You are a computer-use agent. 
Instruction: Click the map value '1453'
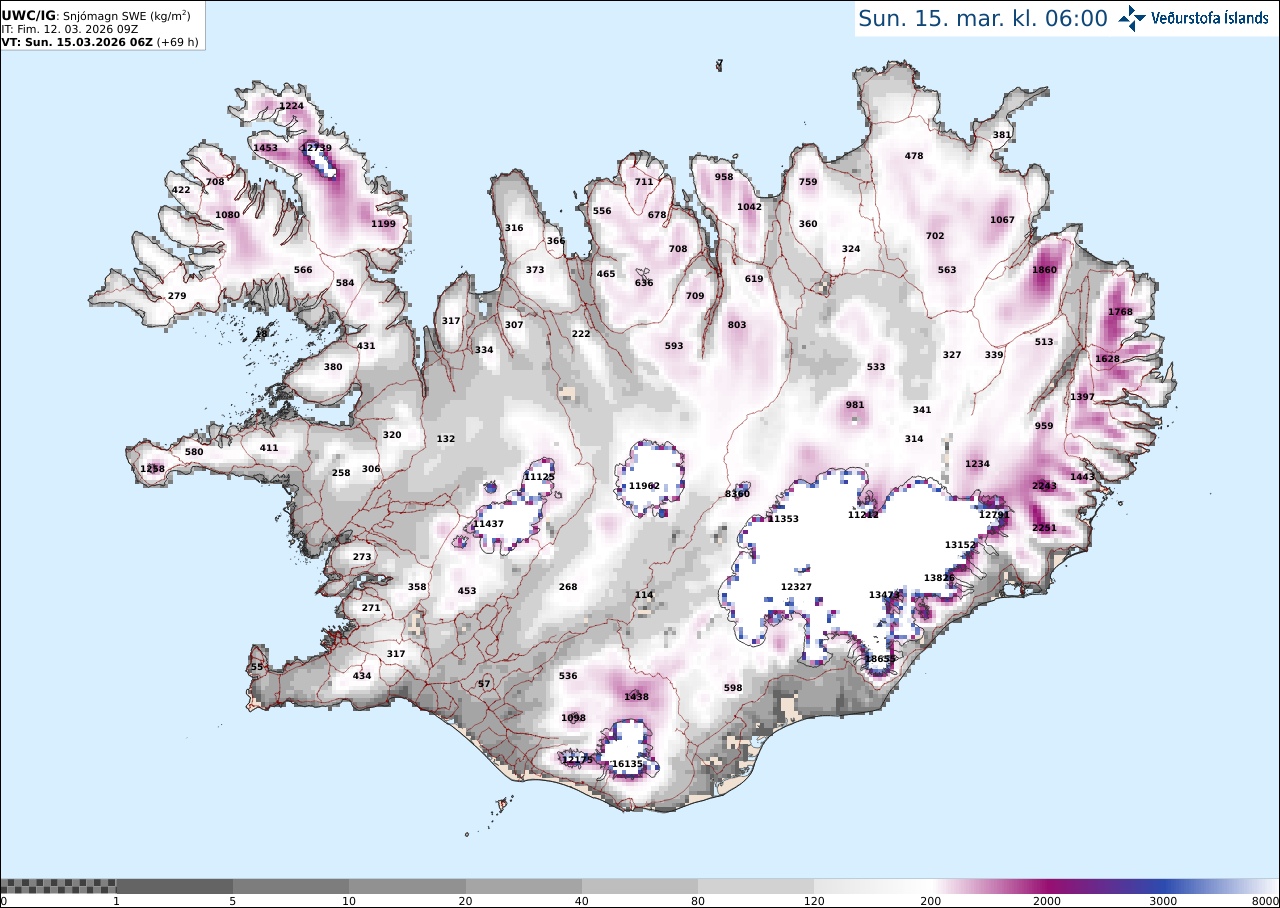[265, 148]
